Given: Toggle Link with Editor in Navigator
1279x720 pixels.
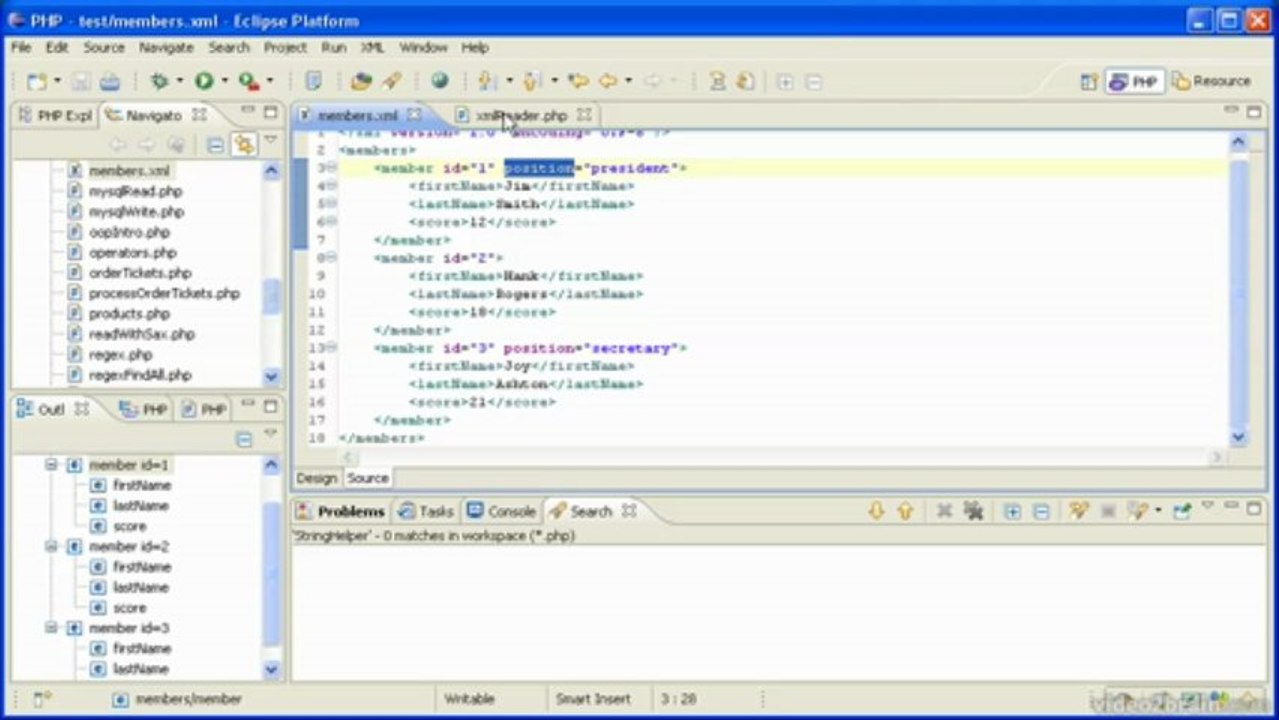Looking at the screenshot, I should (243, 145).
